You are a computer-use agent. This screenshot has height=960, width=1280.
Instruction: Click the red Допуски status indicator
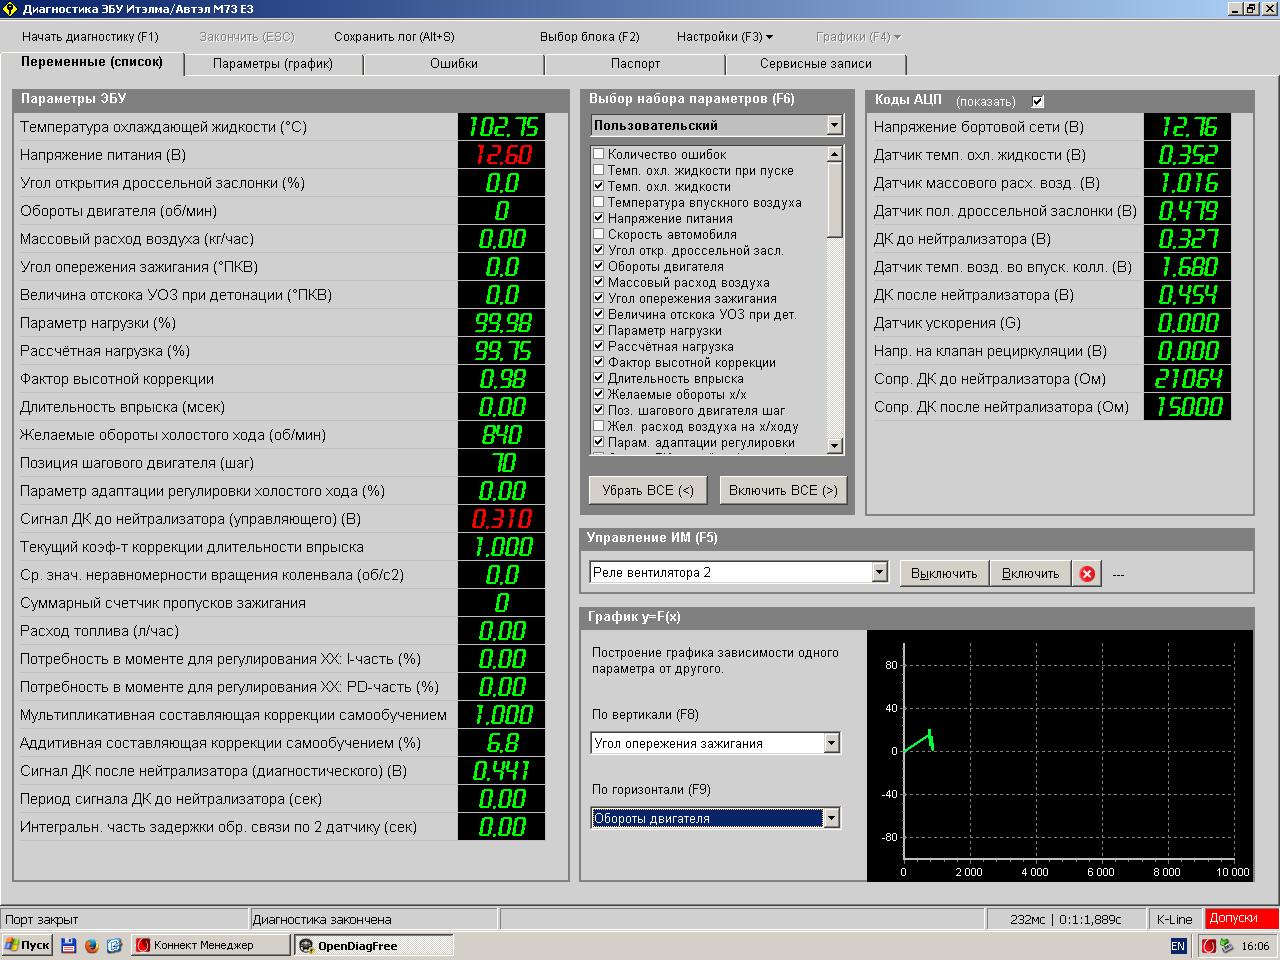1241,919
